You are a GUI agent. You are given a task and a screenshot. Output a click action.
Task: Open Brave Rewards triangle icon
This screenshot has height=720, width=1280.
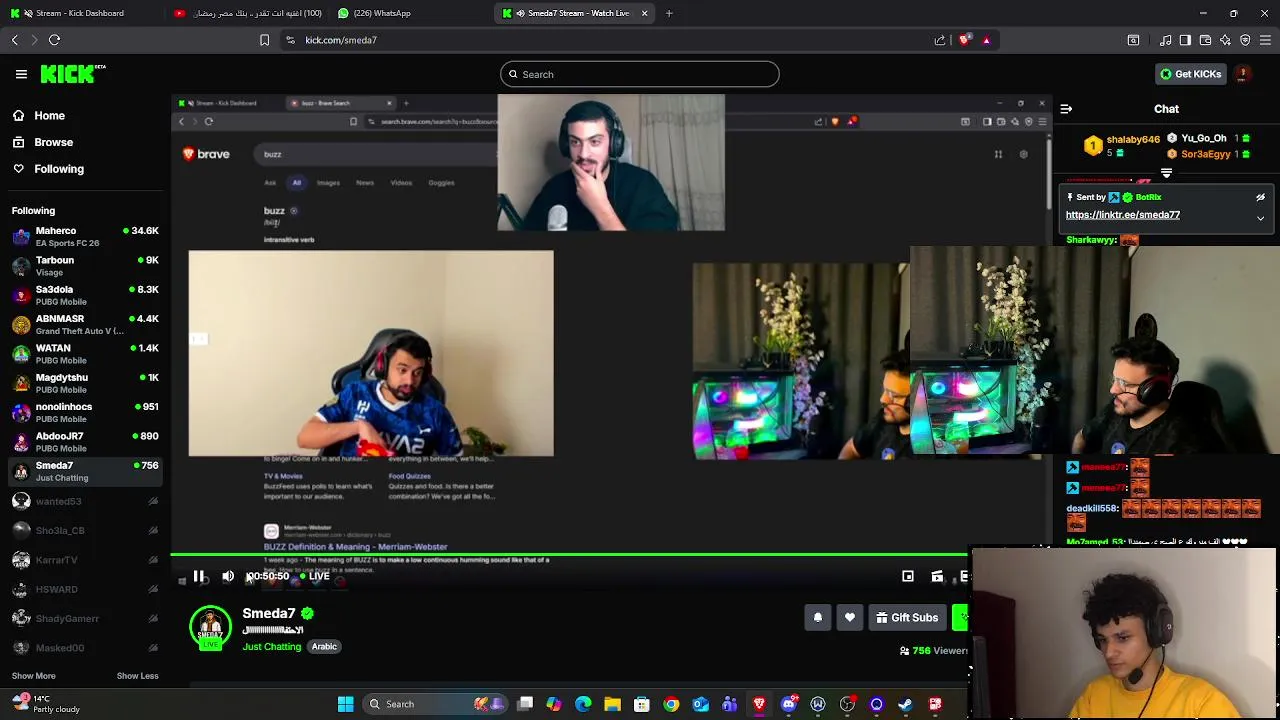[x=986, y=40]
